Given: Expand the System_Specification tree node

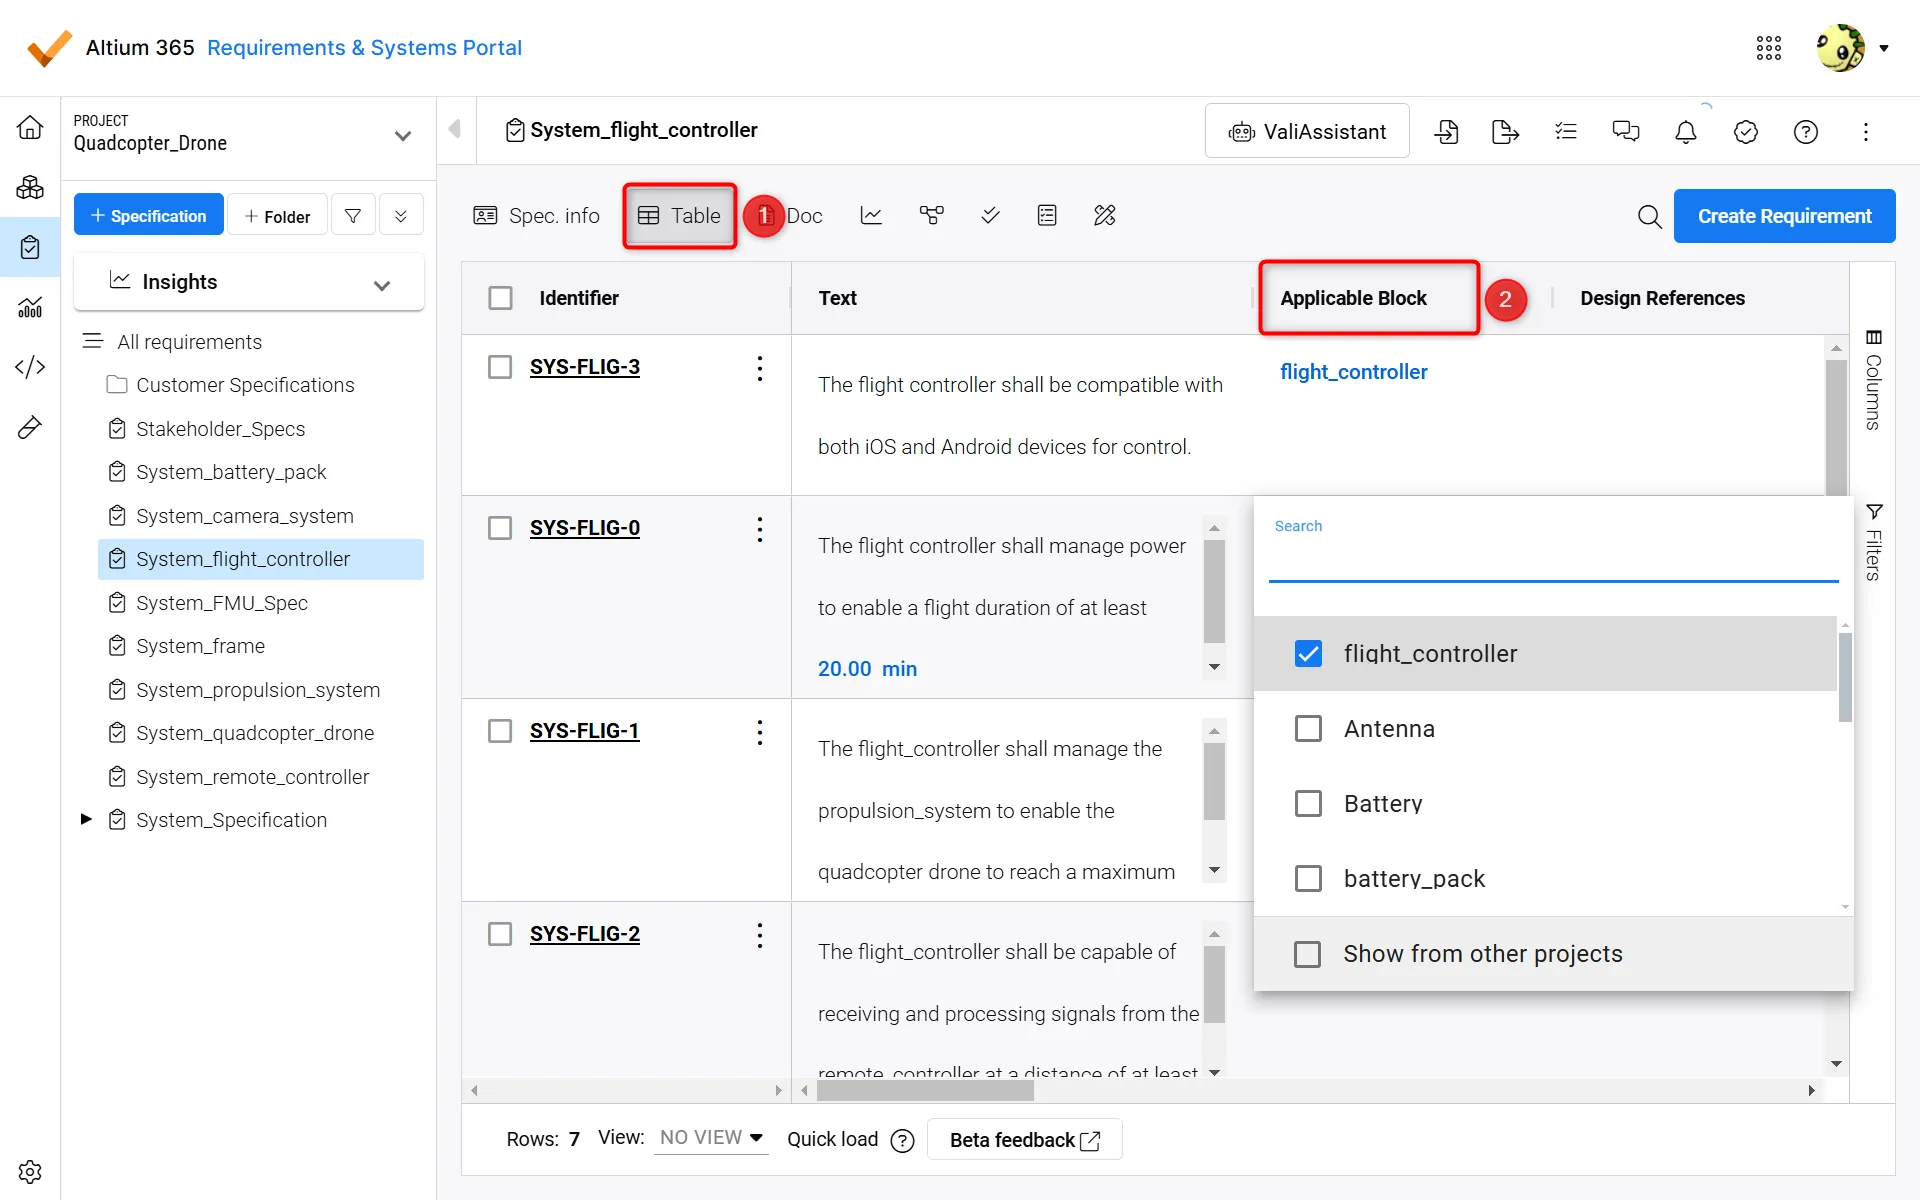Looking at the screenshot, I should click(x=86, y=819).
